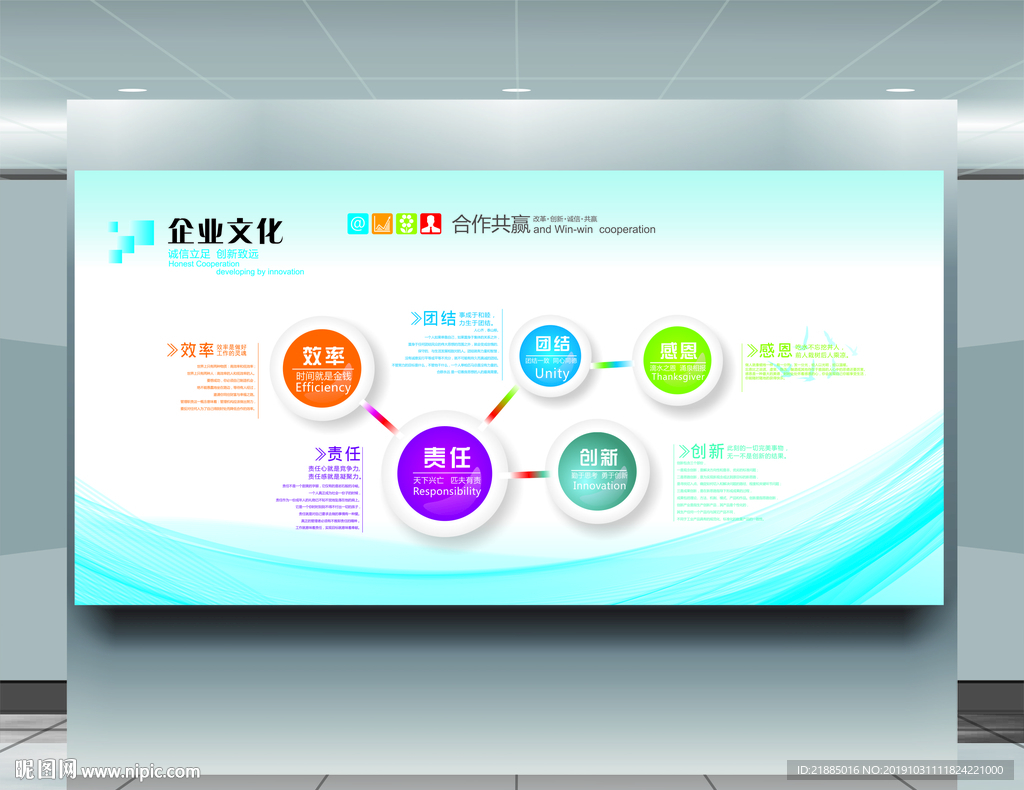Click the orange Efficiency circle
Screen dimensions: 1024x790
coord(323,368)
